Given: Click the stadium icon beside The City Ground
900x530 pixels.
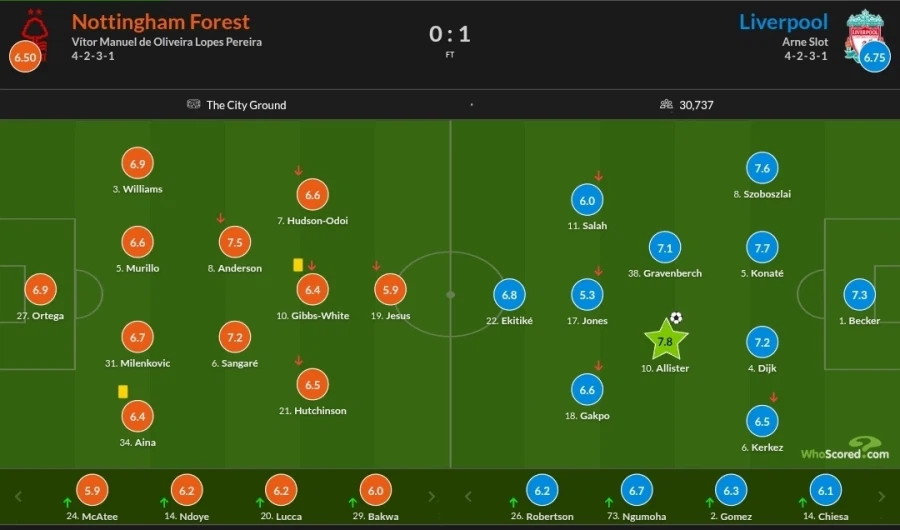Looking at the screenshot, I should point(193,104).
